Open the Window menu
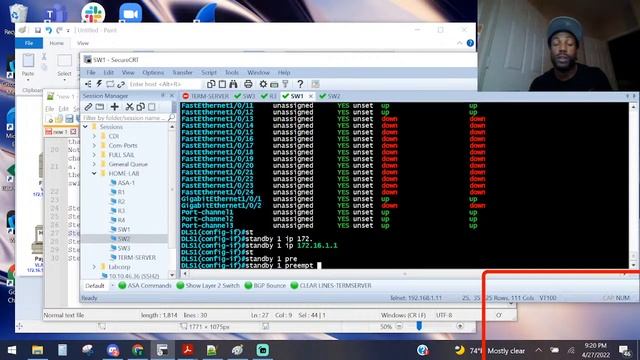The height and width of the screenshot is (360, 640). [258, 73]
